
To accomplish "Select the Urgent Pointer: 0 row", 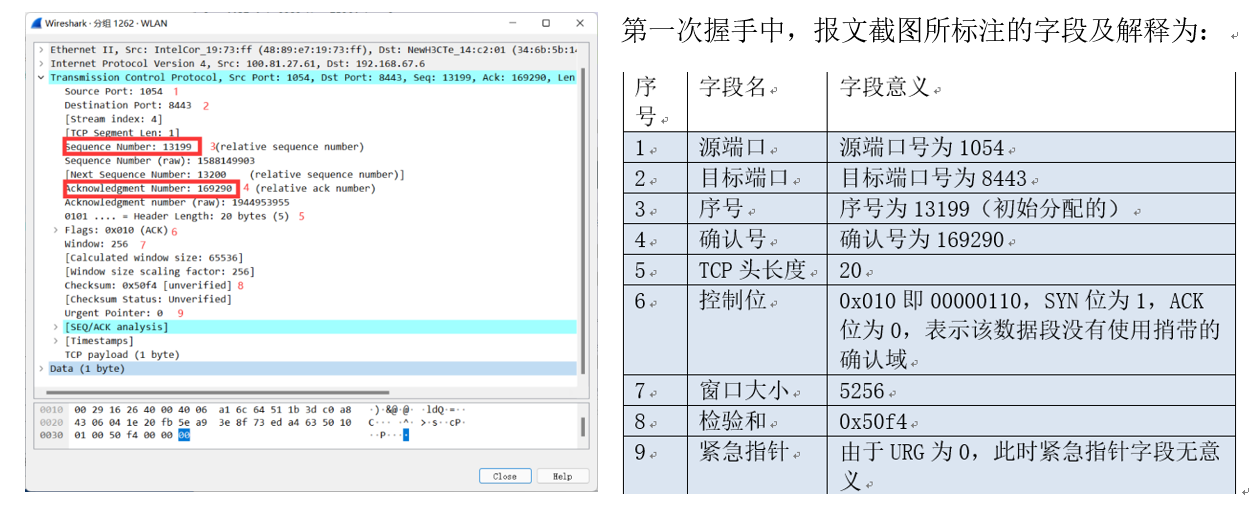I will click(x=113, y=313).
